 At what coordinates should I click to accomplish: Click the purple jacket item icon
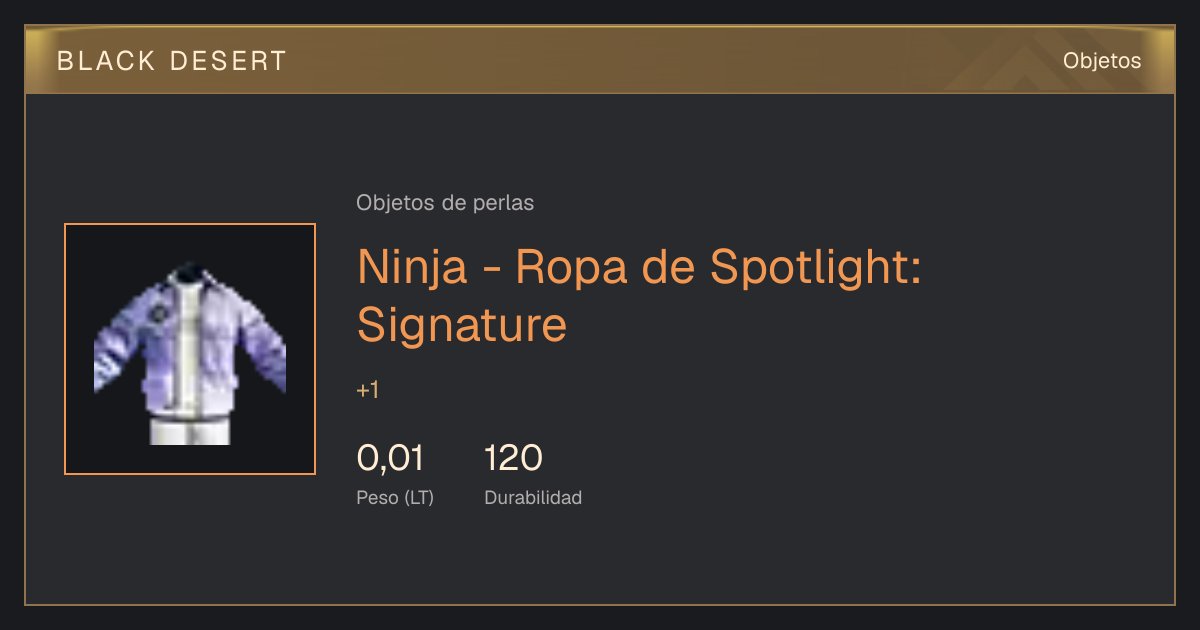click(190, 349)
